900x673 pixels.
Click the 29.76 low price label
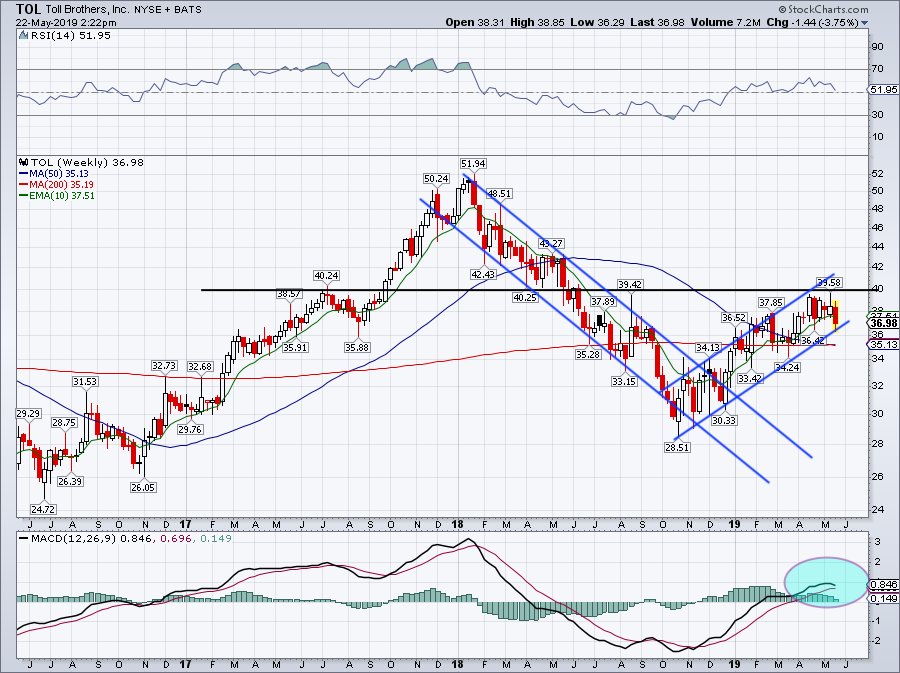[x=190, y=429]
